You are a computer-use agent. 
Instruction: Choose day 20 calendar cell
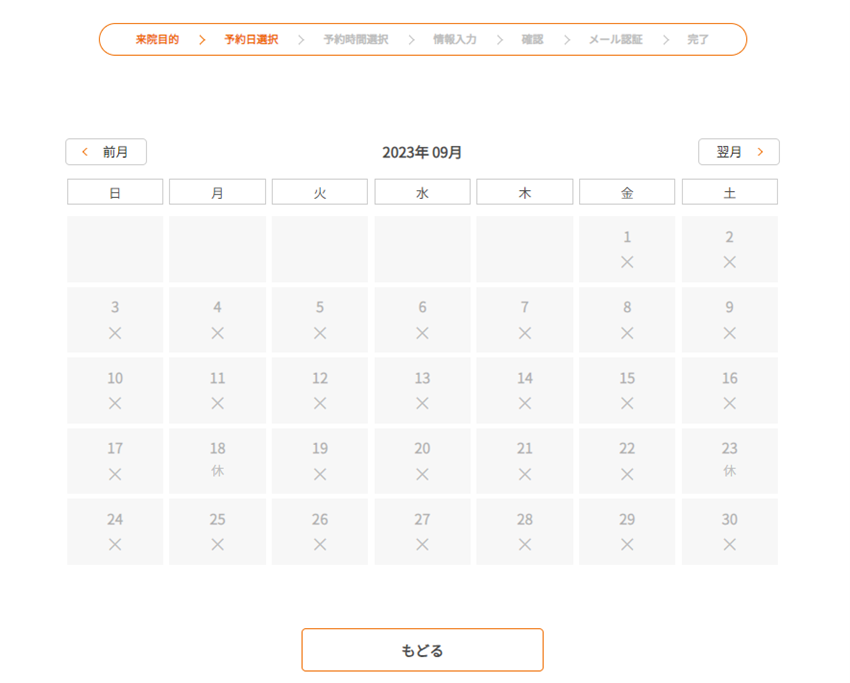422,461
